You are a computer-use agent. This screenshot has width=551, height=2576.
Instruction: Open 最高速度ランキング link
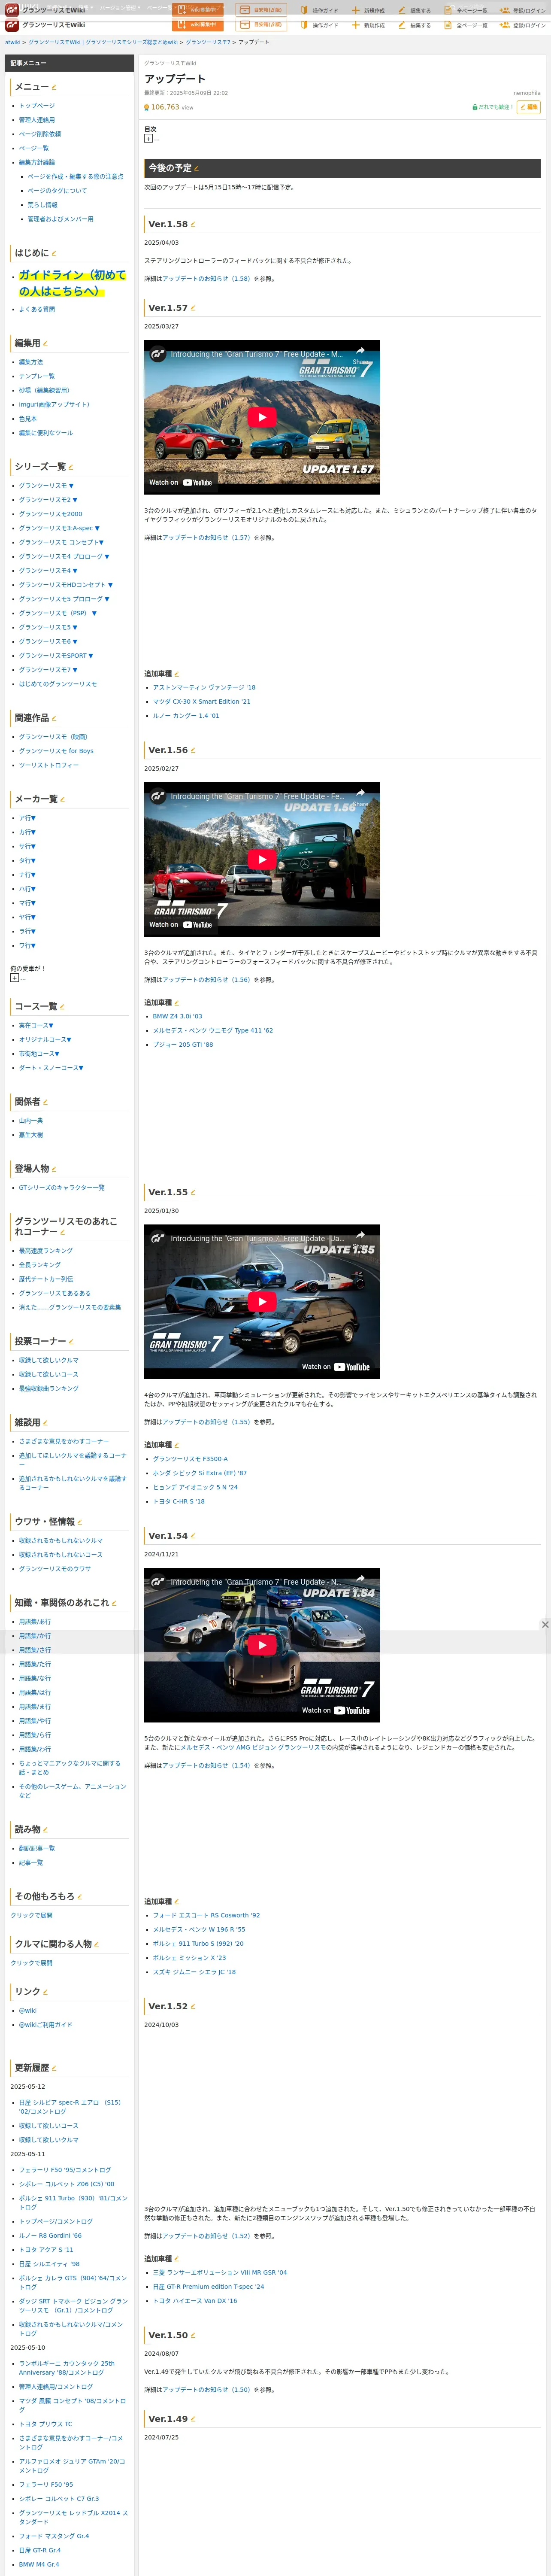[x=46, y=1251]
